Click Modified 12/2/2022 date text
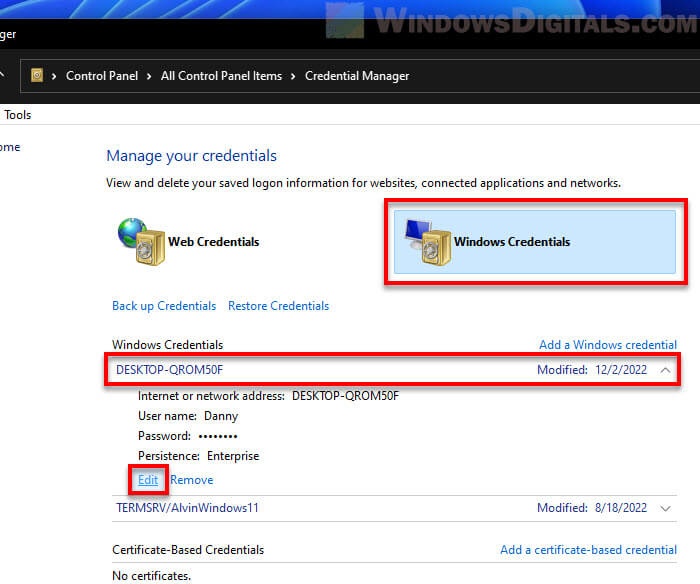700x584 pixels. pyautogui.click(x=592, y=370)
